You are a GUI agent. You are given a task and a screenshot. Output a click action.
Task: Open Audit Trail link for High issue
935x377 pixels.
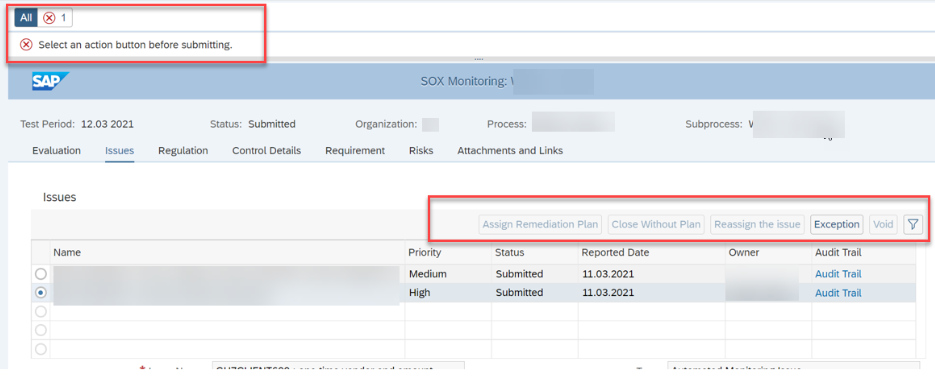click(x=838, y=293)
